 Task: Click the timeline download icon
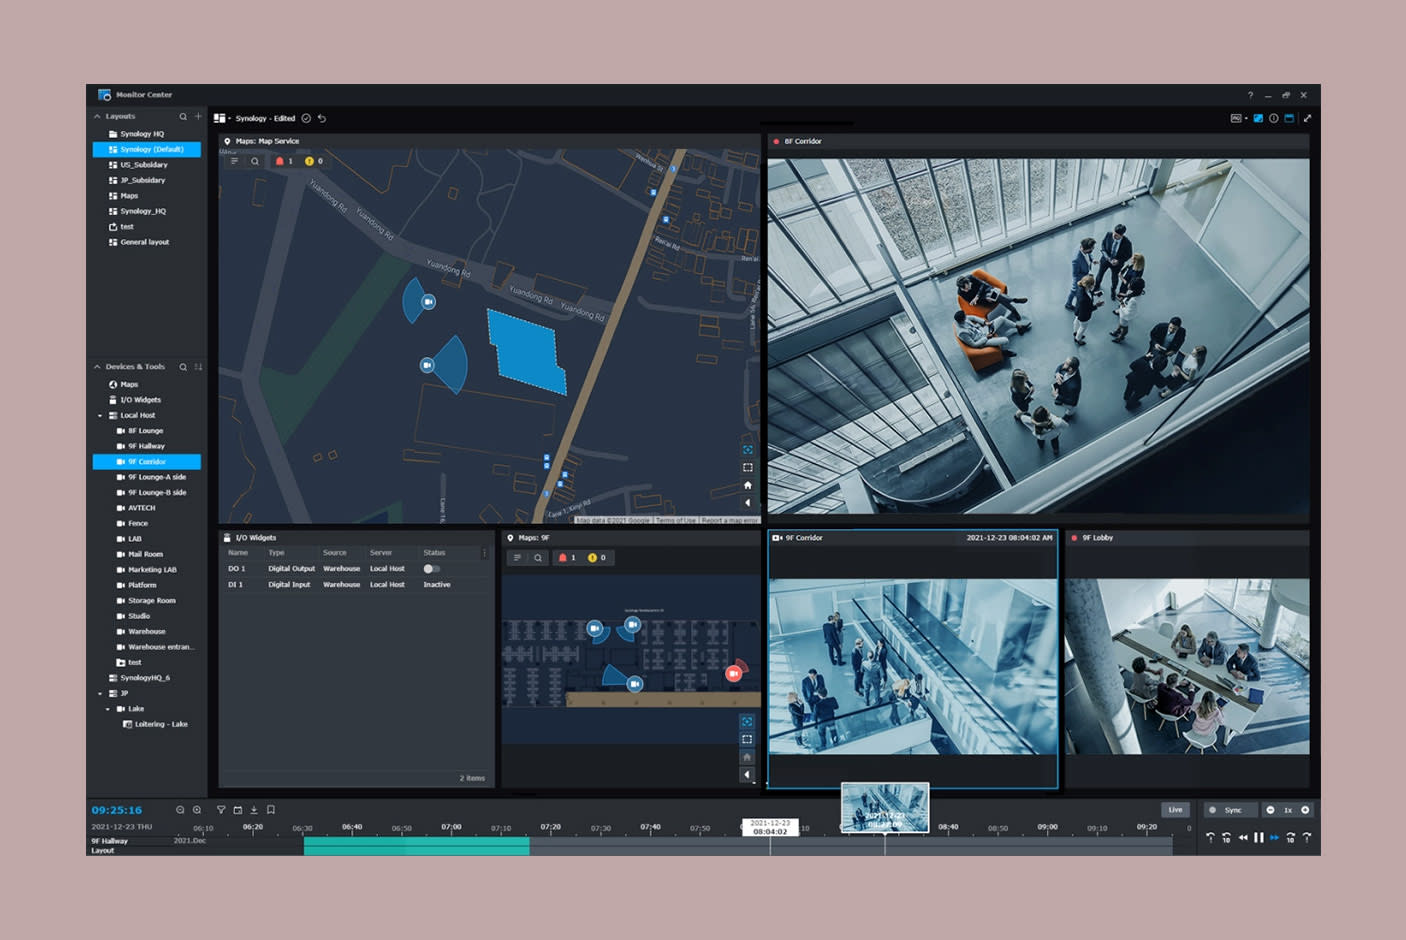coord(254,810)
